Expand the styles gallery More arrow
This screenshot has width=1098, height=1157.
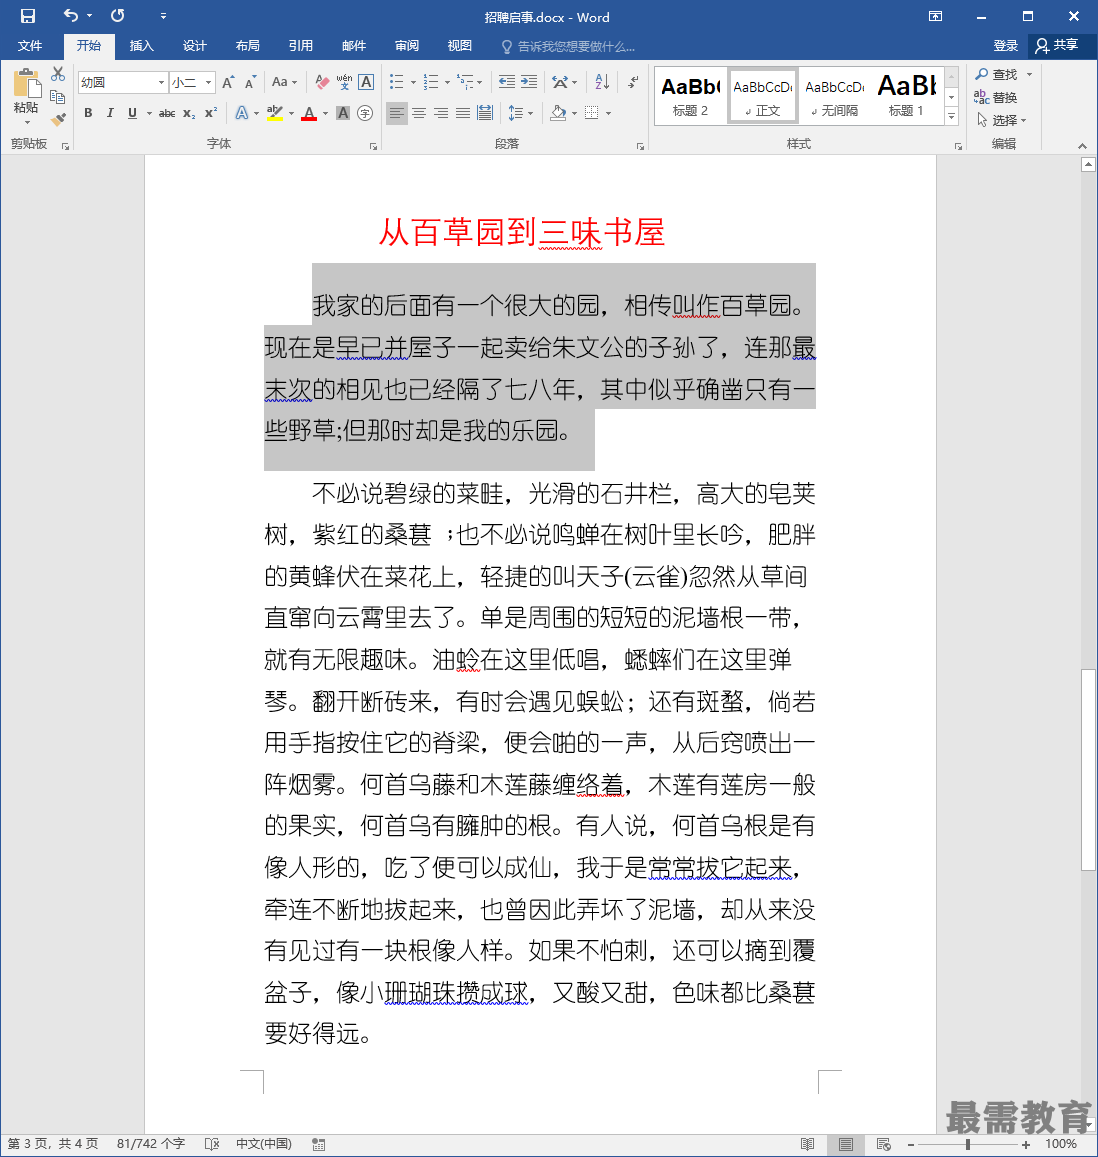coord(952,117)
